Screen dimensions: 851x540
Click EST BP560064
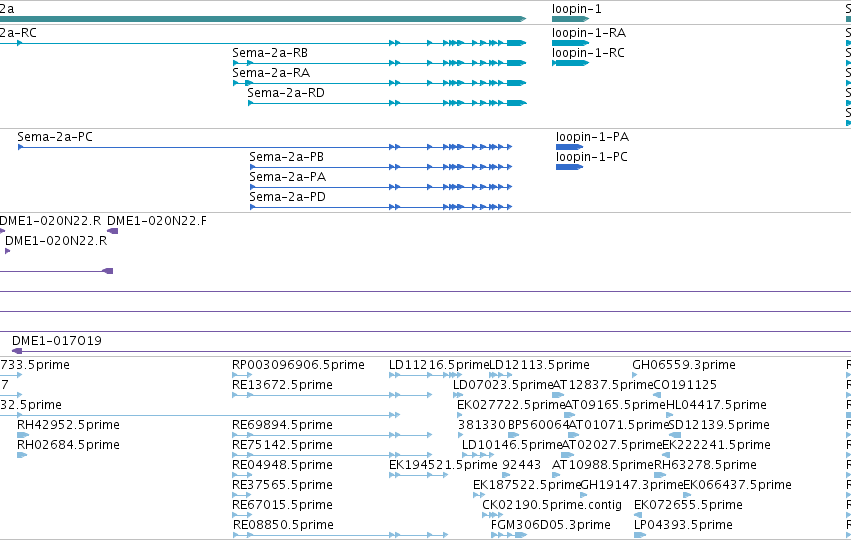coord(538,425)
